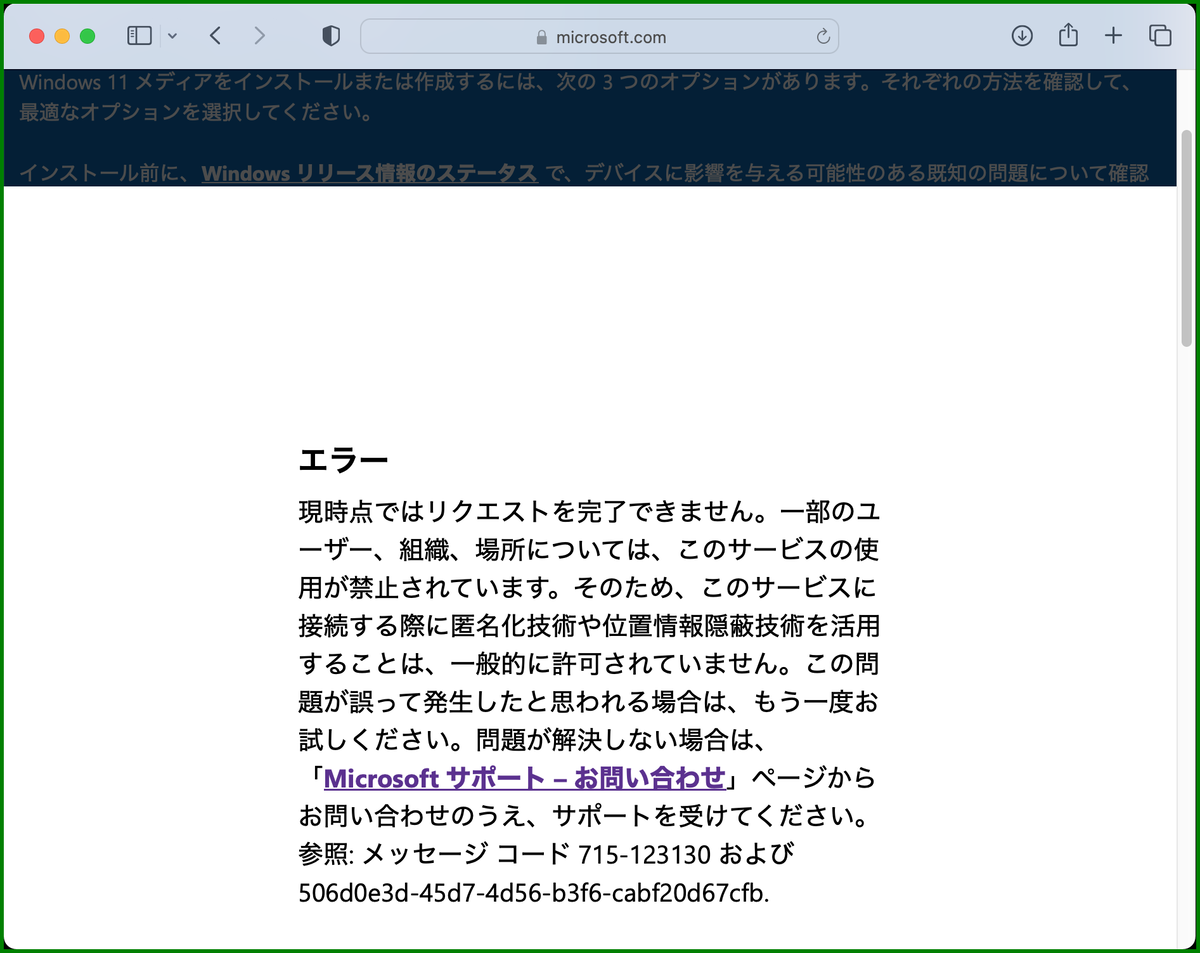Reload the page with the refresh icon

(823, 37)
